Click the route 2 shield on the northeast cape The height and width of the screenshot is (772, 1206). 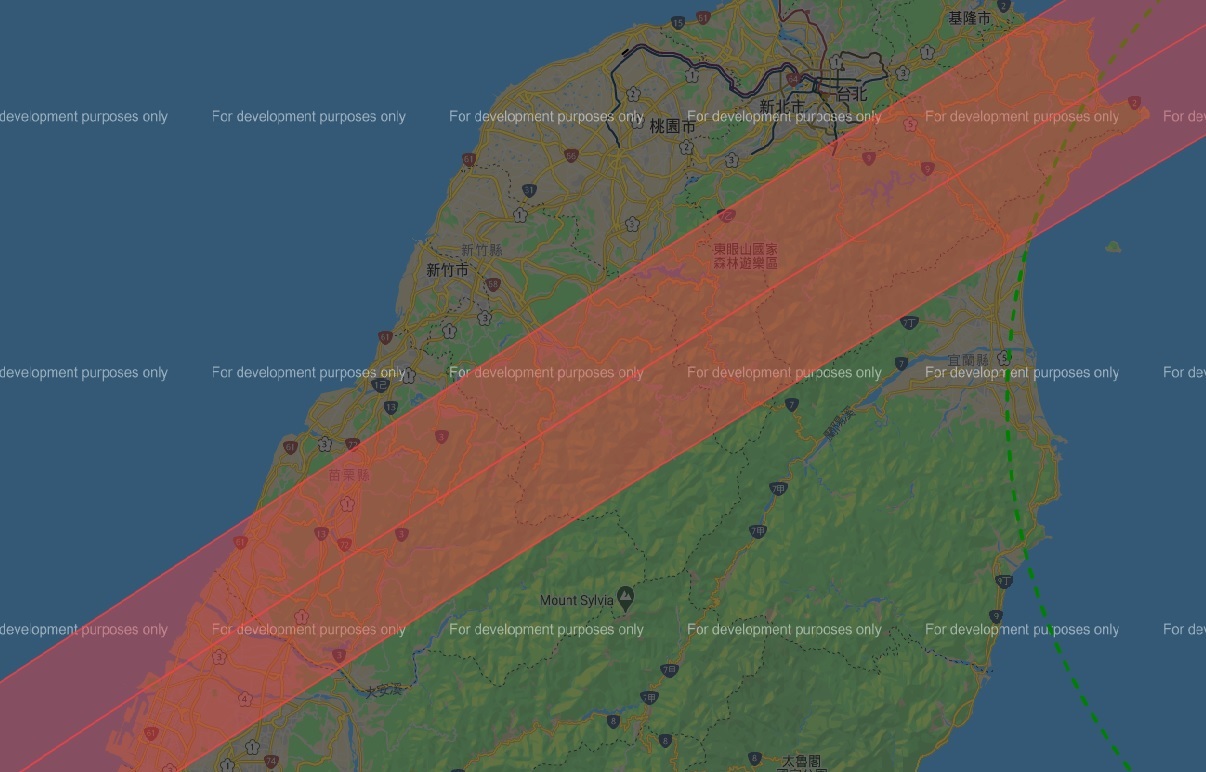(x=1134, y=102)
